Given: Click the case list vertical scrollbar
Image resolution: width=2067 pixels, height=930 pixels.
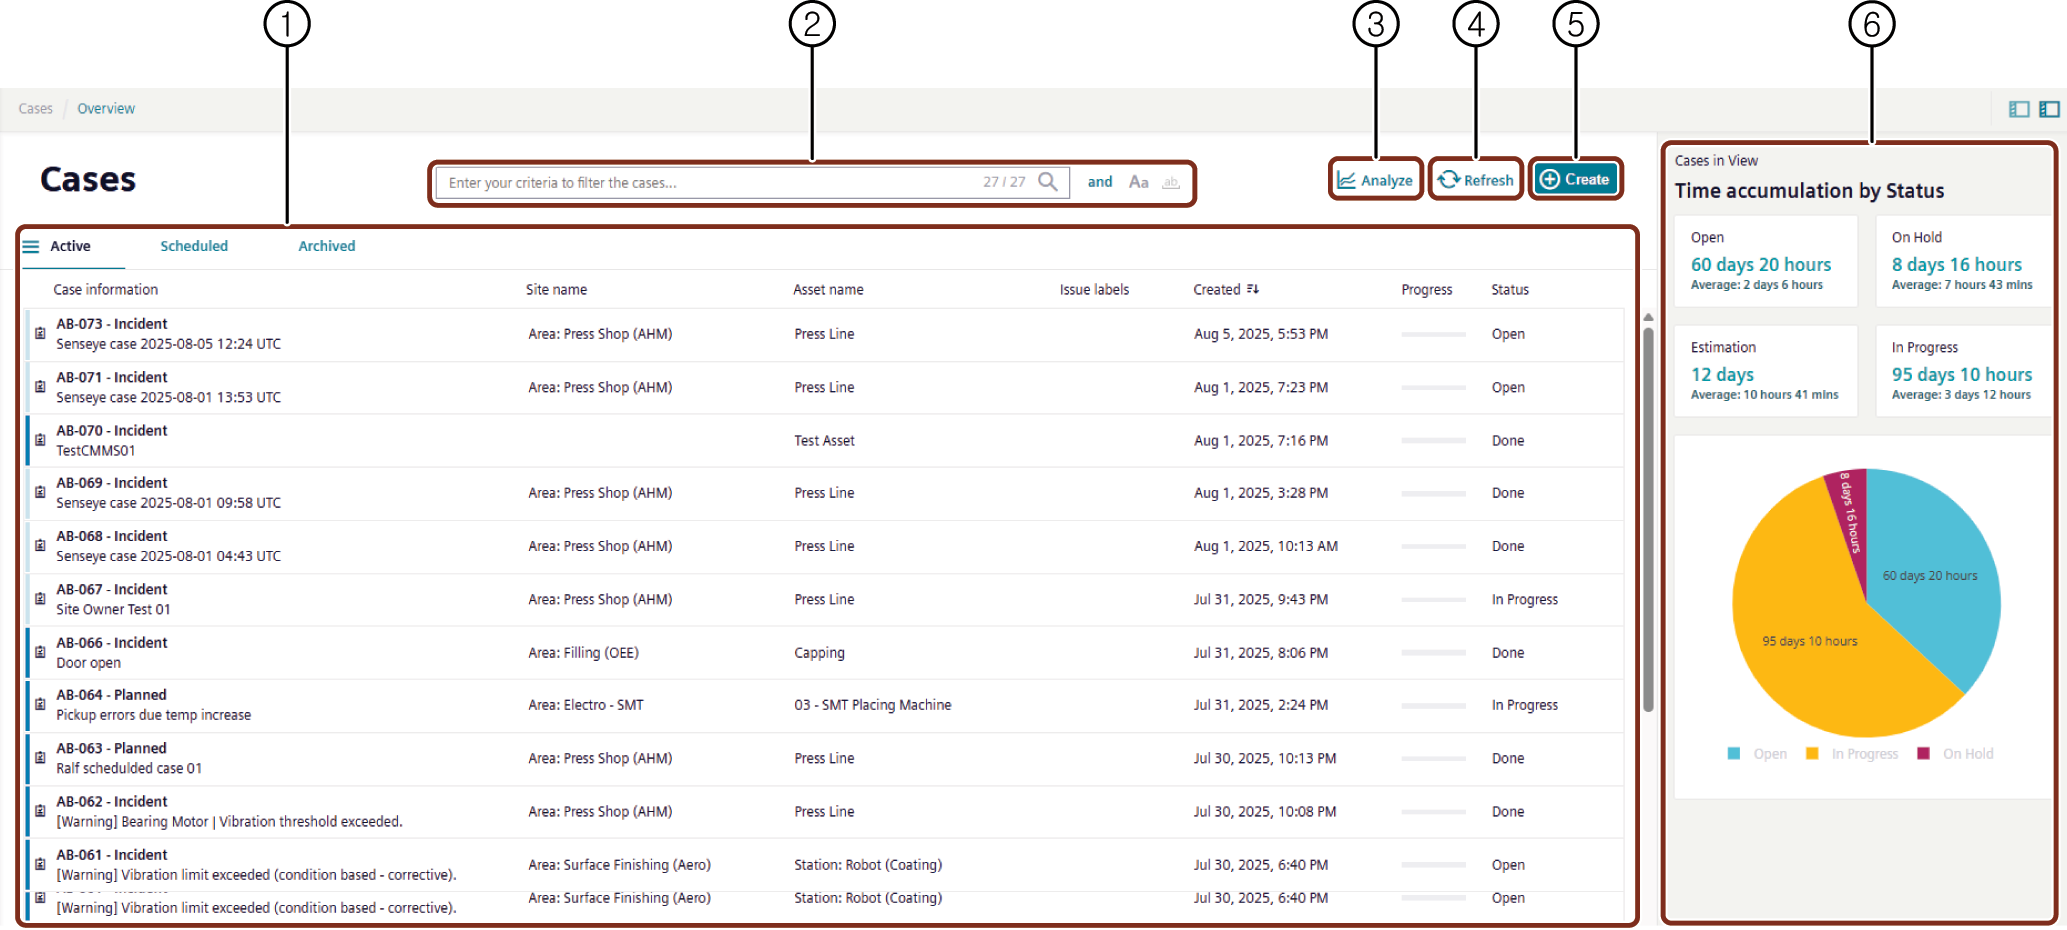Looking at the screenshot, I should 1648,520.
